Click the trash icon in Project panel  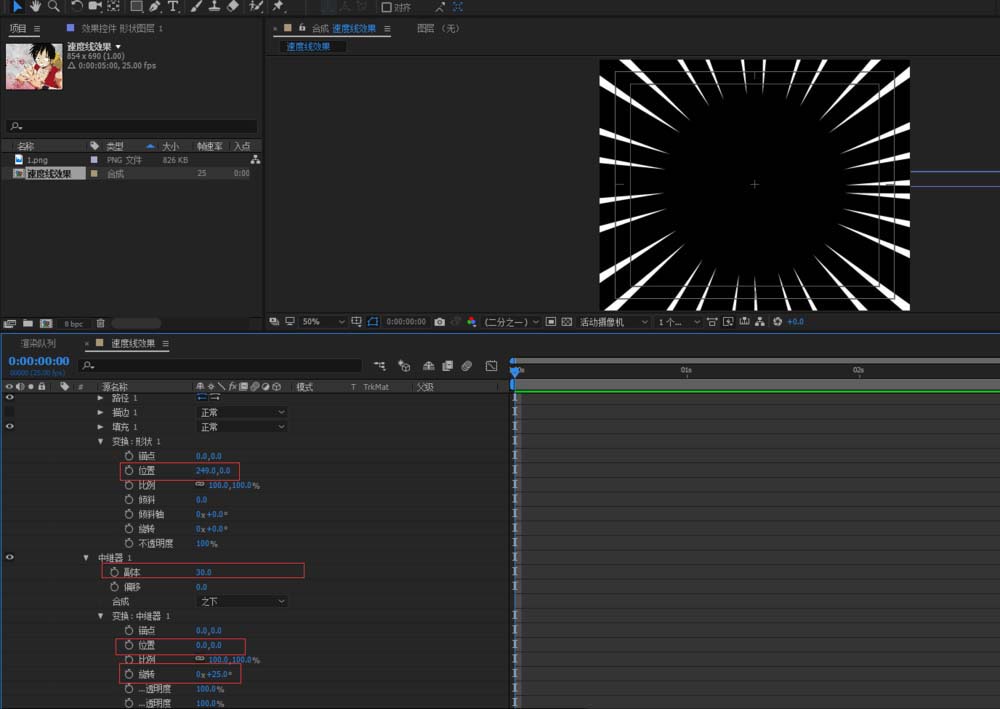click(x=100, y=323)
